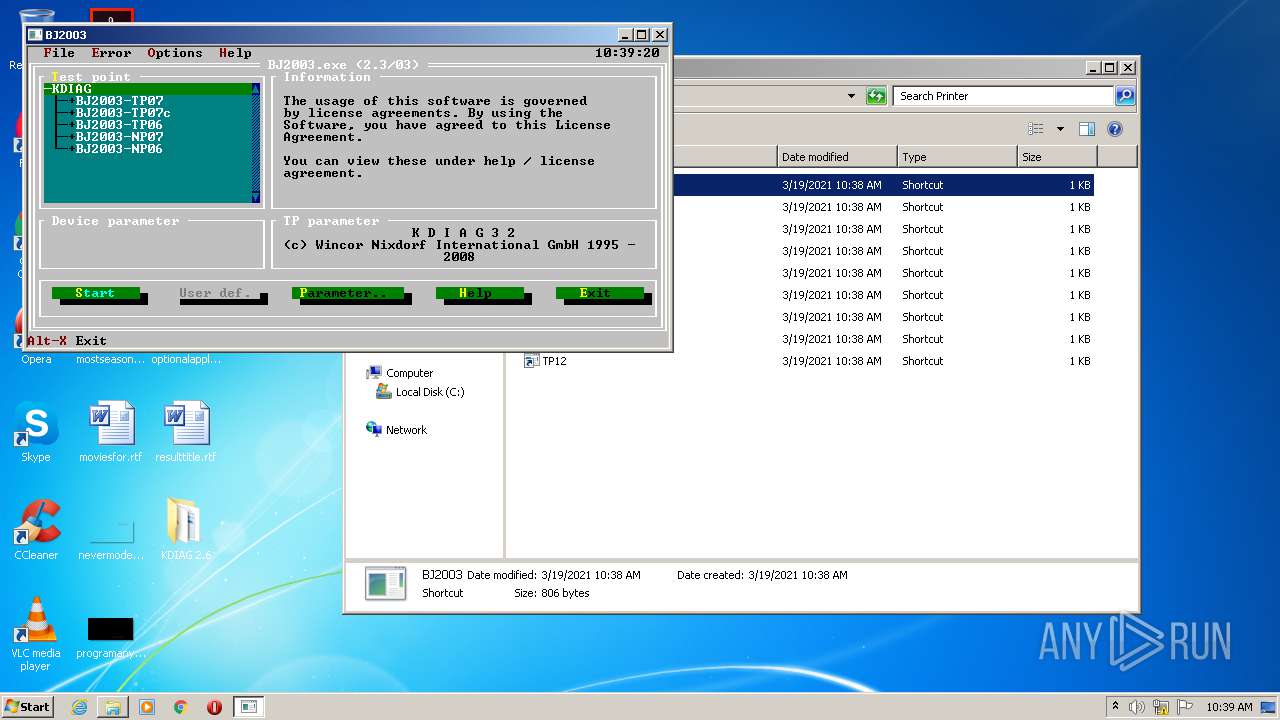1280x720 pixels.
Task: Open the File menu in BJ2003
Action: point(59,53)
